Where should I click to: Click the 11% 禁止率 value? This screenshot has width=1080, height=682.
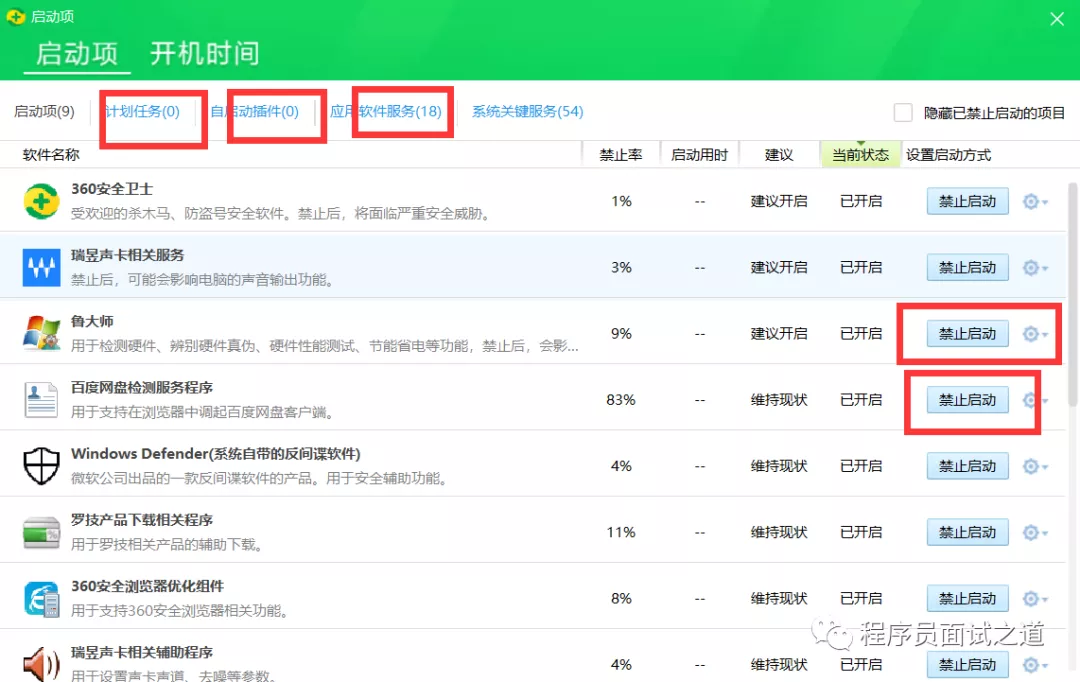[621, 532]
